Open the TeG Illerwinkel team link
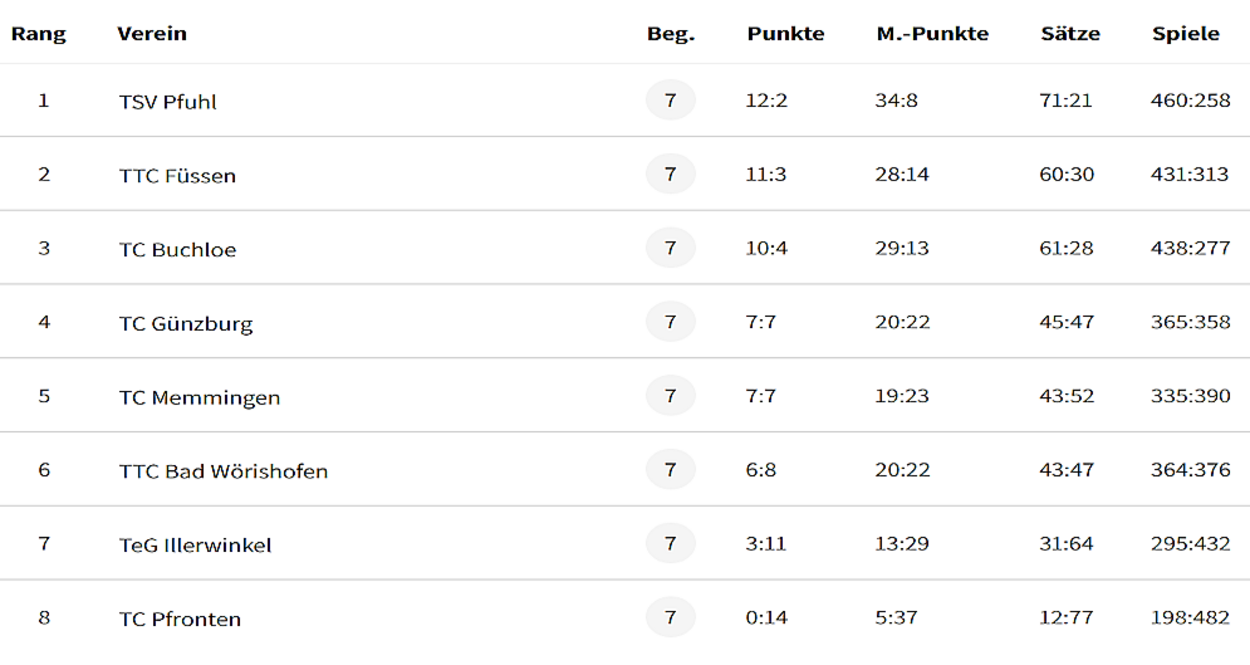 [195, 545]
